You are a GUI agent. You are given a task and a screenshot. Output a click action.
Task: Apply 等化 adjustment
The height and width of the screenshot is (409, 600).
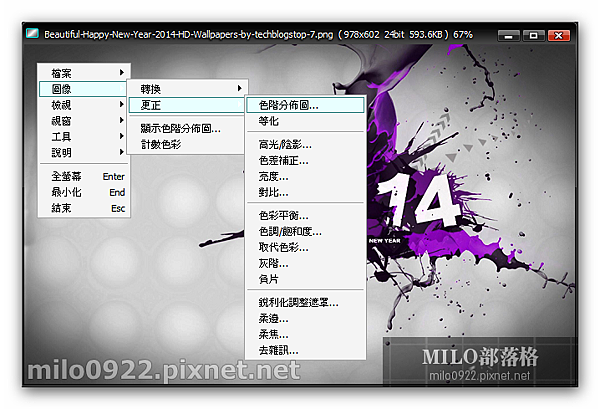pos(305,121)
